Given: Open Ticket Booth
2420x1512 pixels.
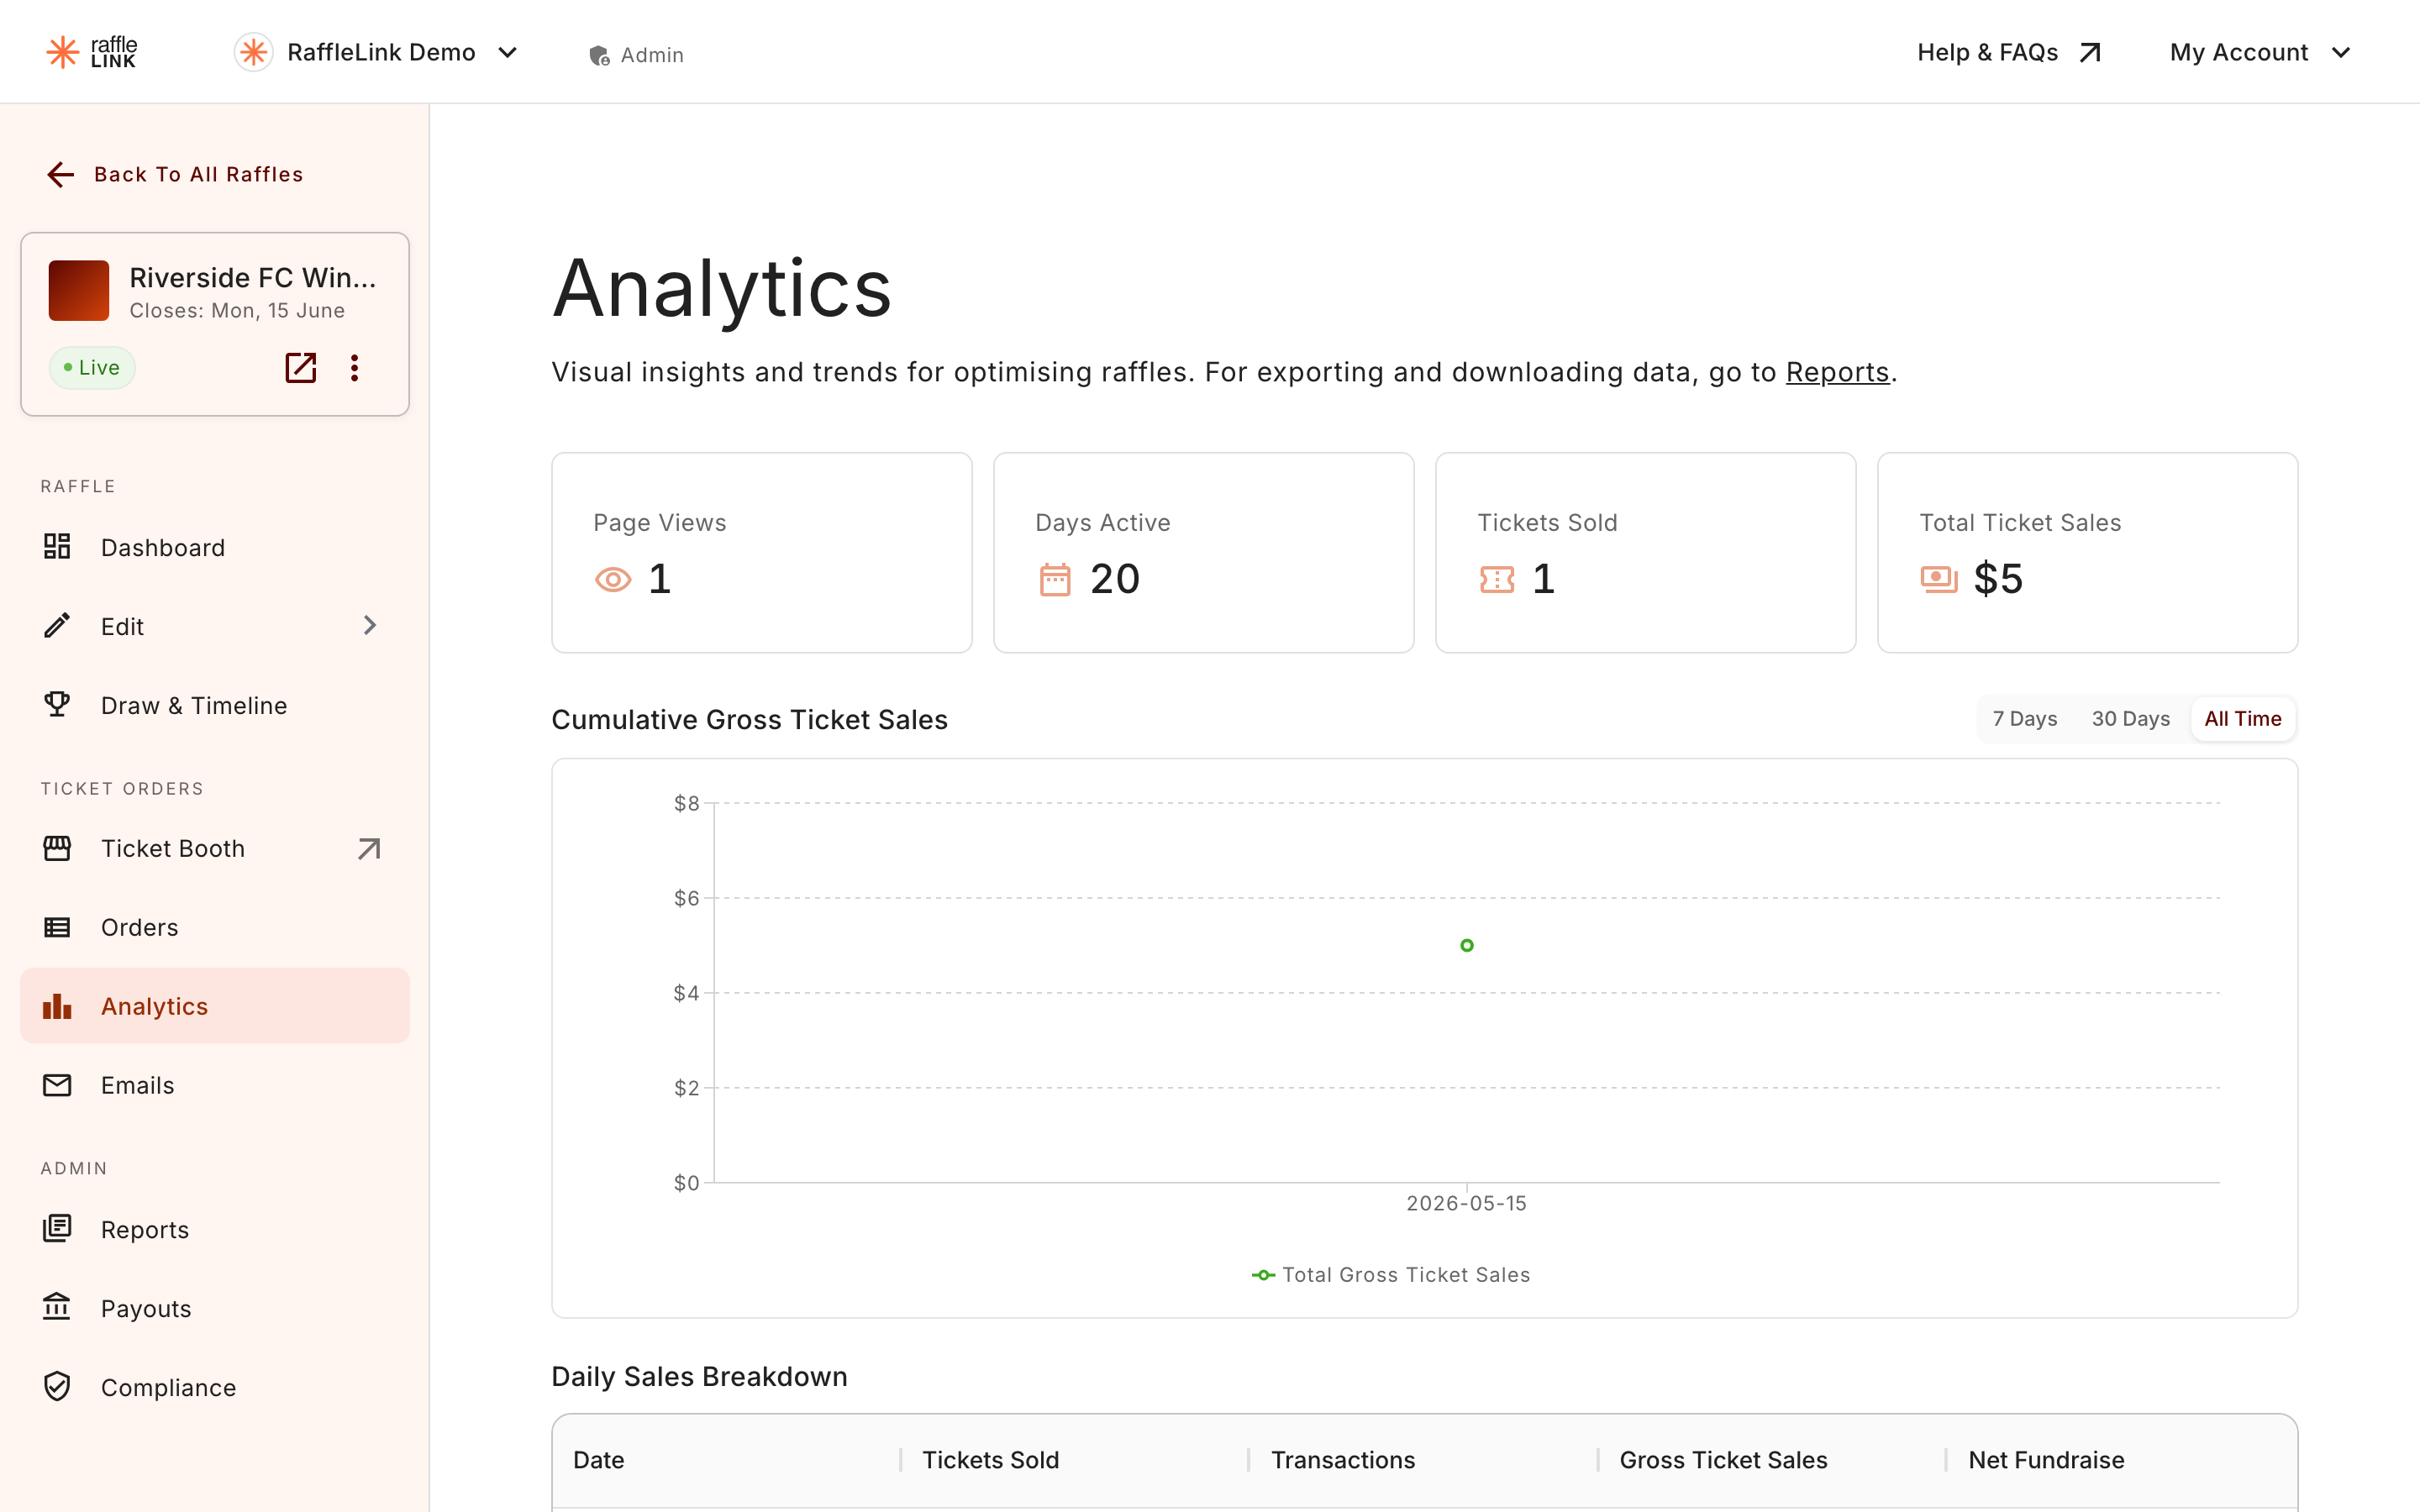Looking at the screenshot, I should point(215,848).
